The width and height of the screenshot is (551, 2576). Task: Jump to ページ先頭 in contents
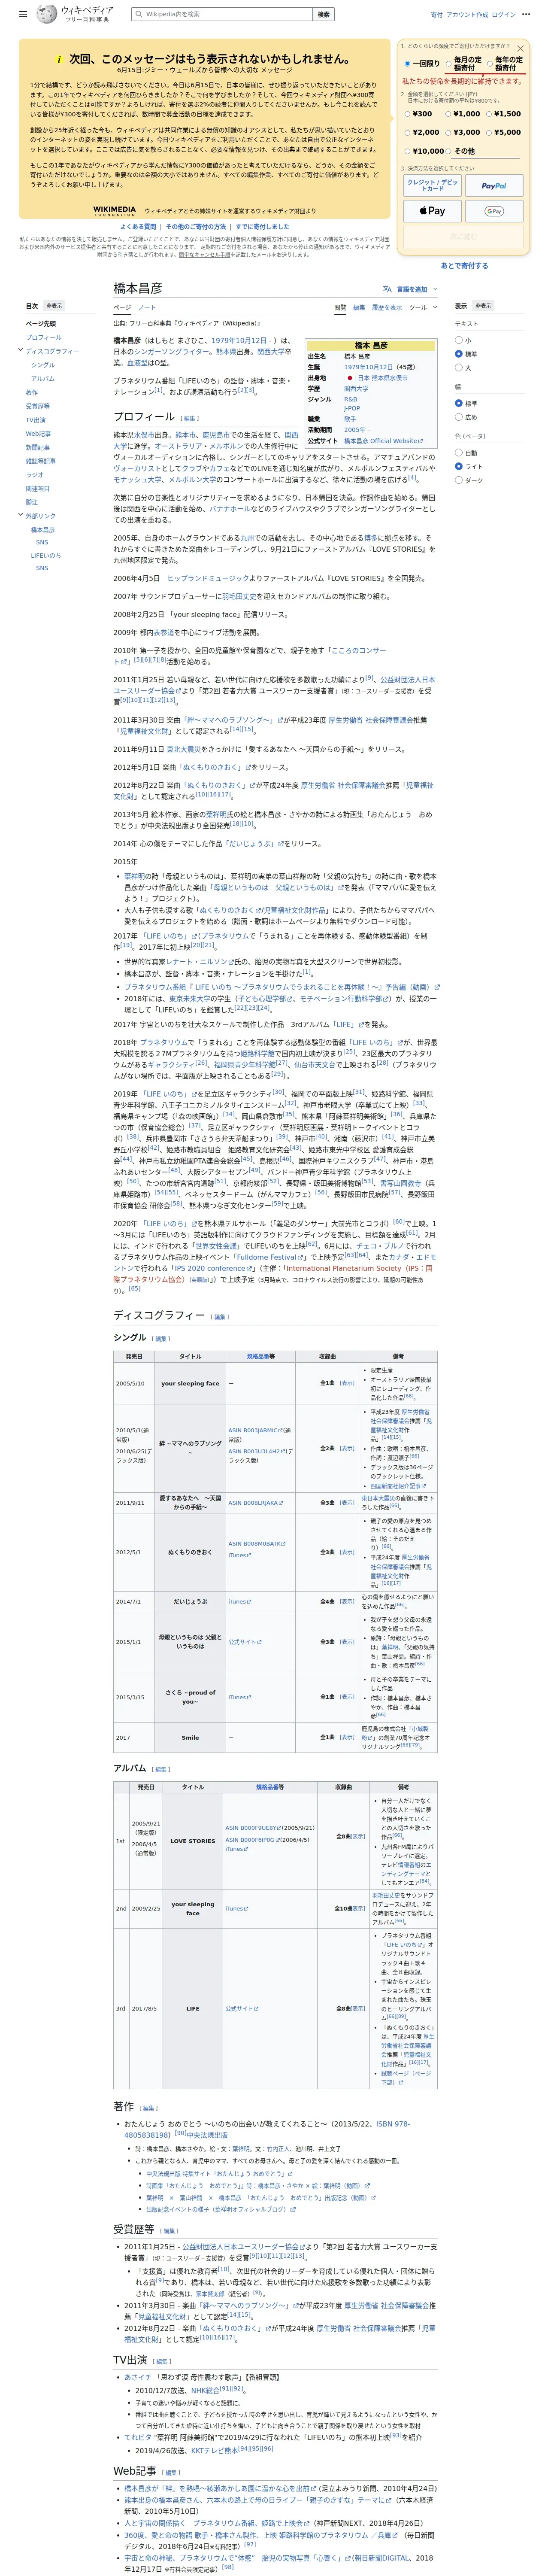pyautogui.click(x=41, y=324)
